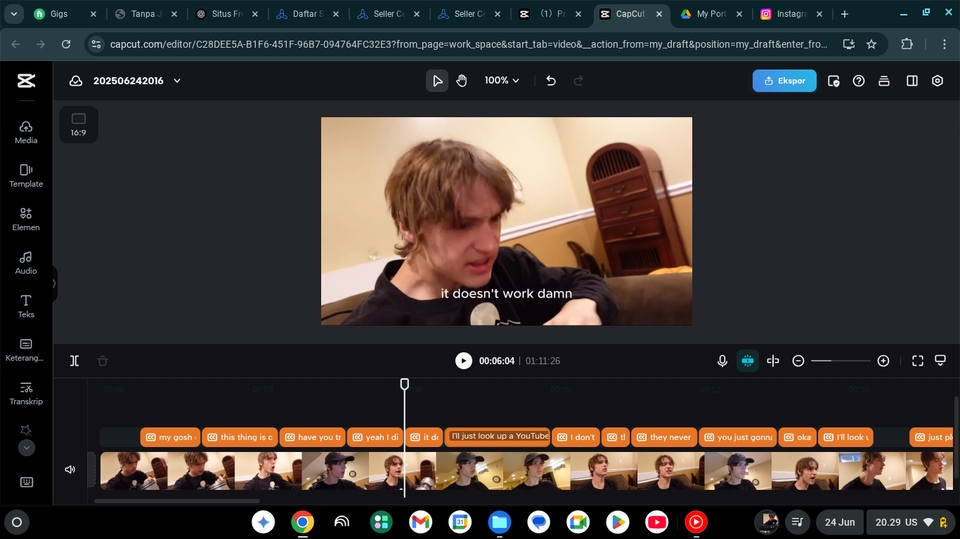The height and width of the screenshot is (539, 960).
Task: Open editor settings hexagon icon
Action: click(937, 81)
